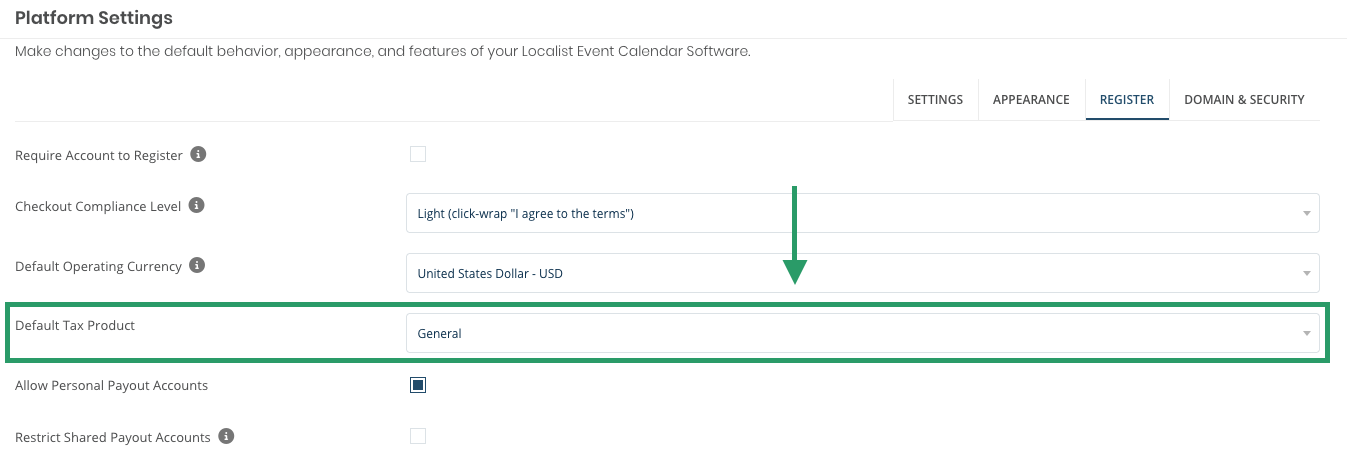The image size is (1347, 472).
Task: Uncheck Allow Personal Payout Accounts
Action: pyautogui.click(x=418, y=385)
